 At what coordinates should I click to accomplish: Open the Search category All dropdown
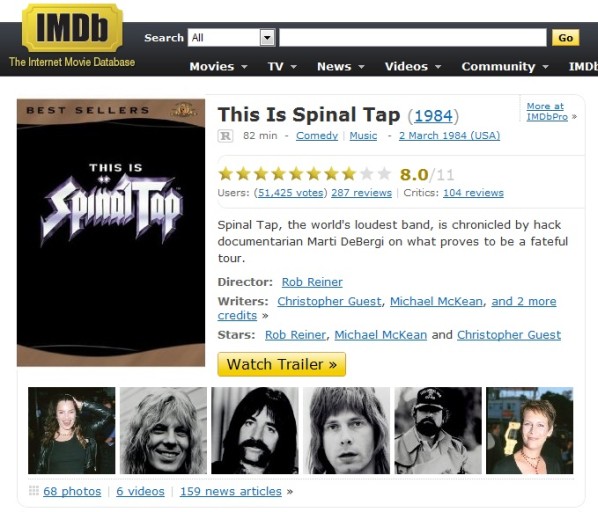click(231, 38)
